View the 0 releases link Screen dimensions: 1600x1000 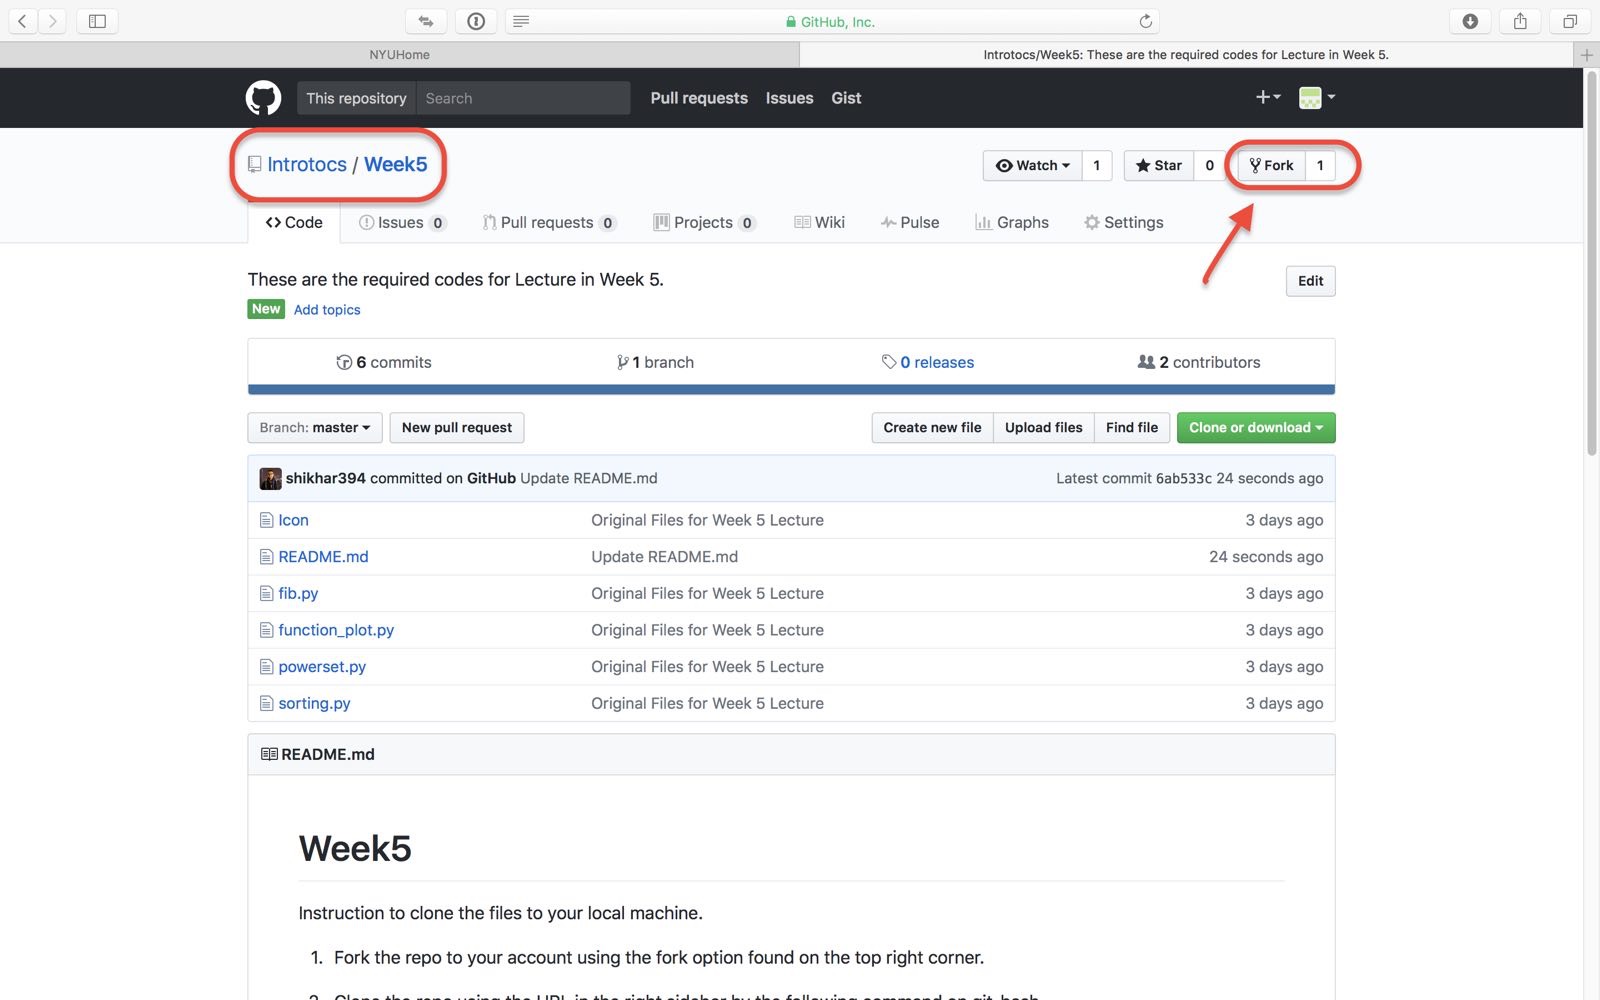click(x=928, y=362)
